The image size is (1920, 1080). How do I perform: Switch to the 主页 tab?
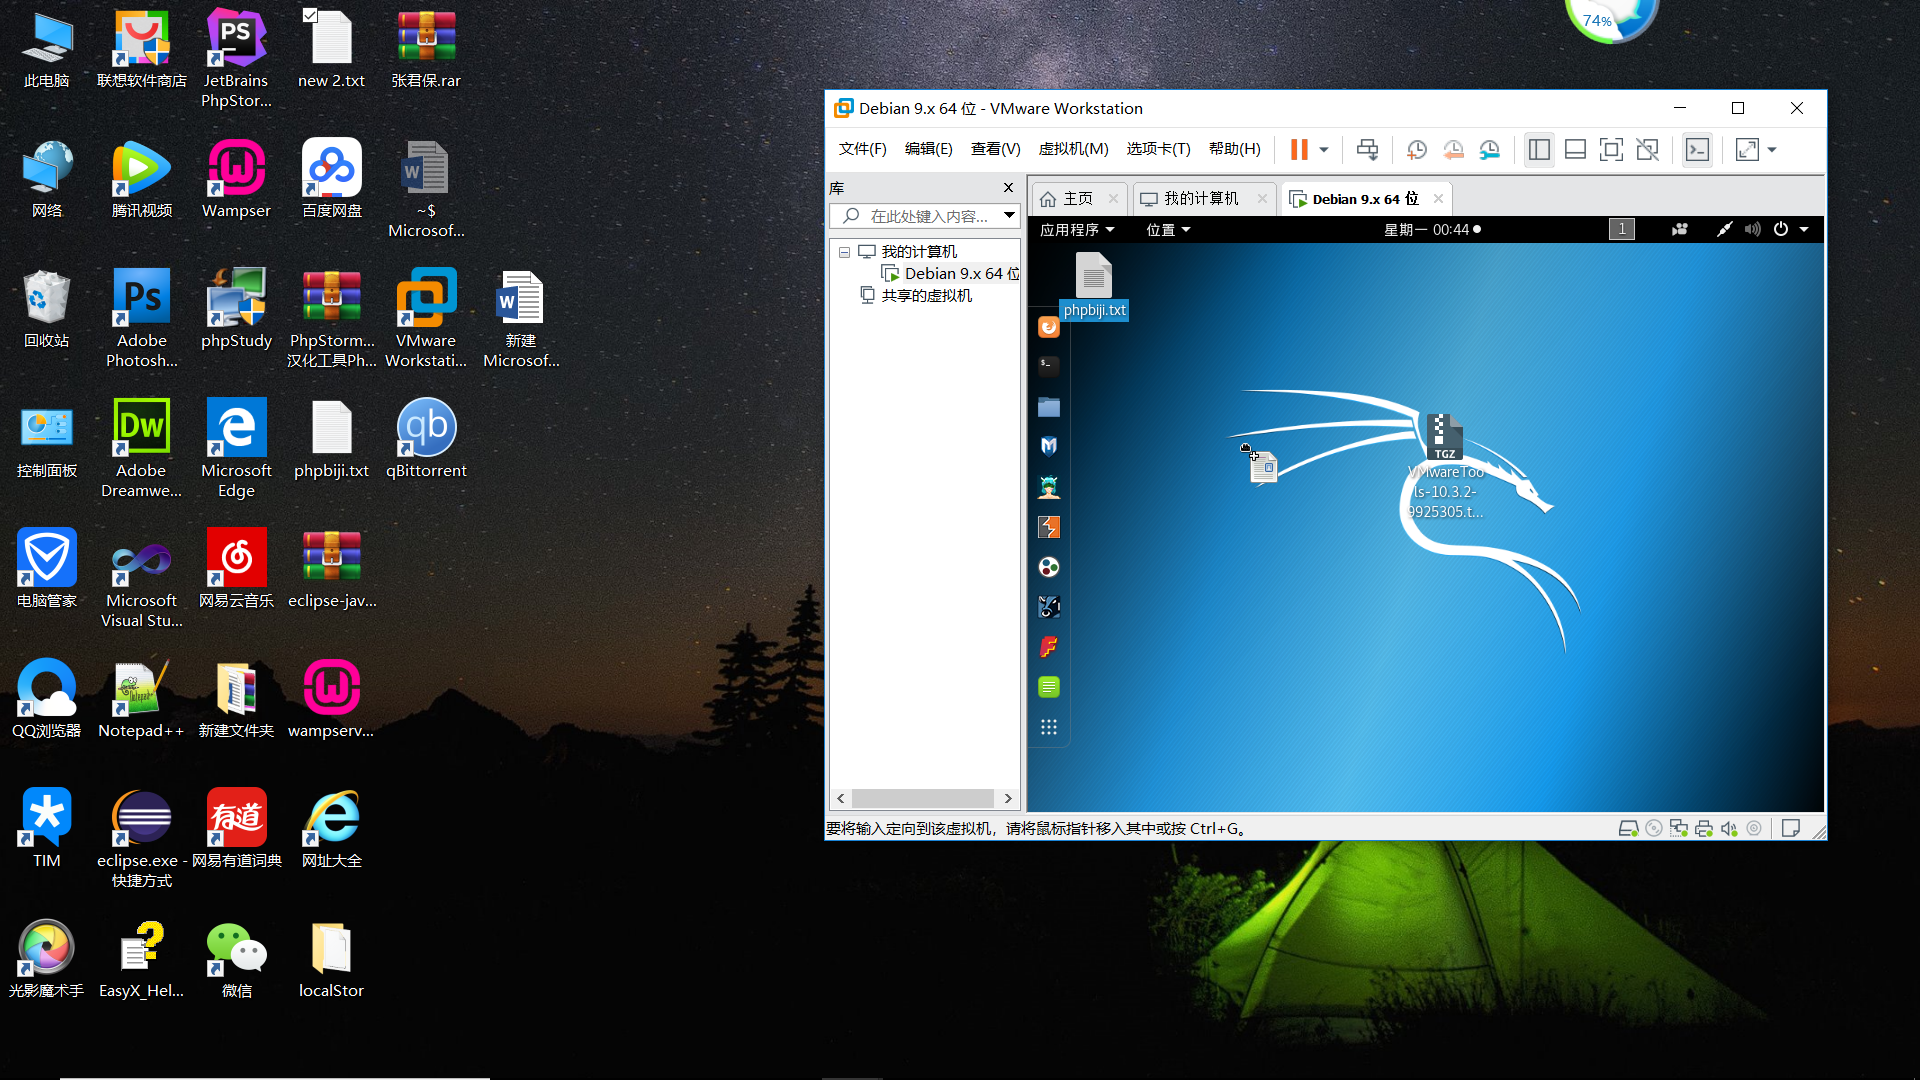1078,199
